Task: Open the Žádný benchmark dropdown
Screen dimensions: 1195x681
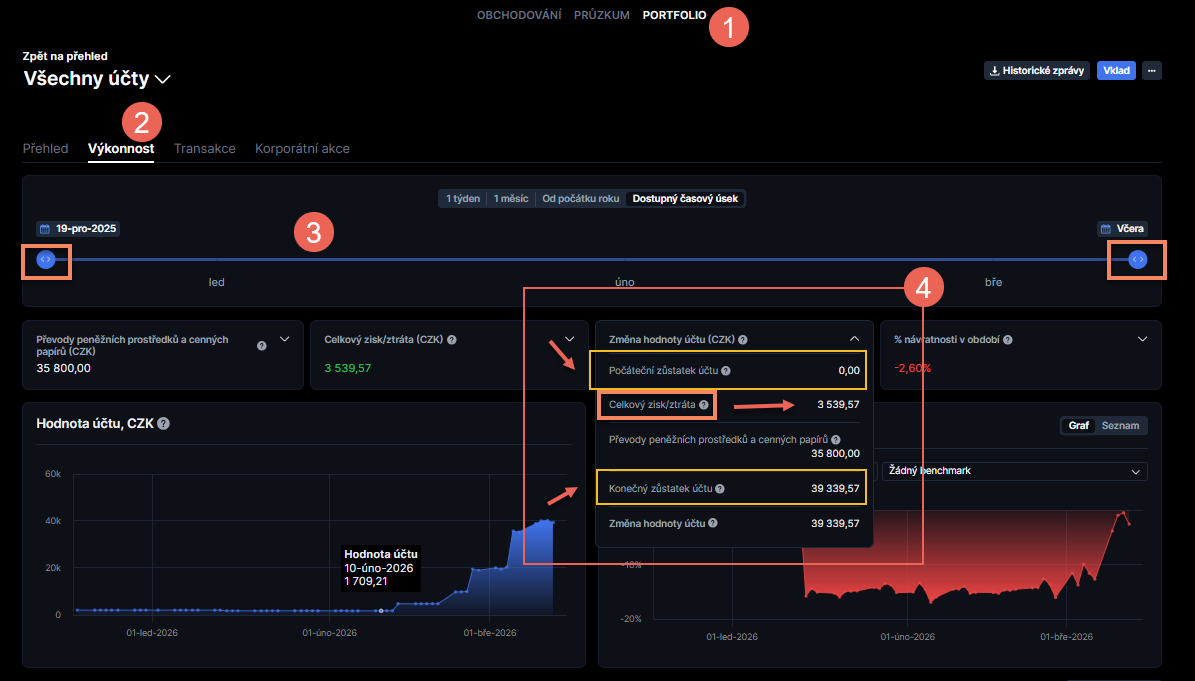Action: (x=1010, y=471)
